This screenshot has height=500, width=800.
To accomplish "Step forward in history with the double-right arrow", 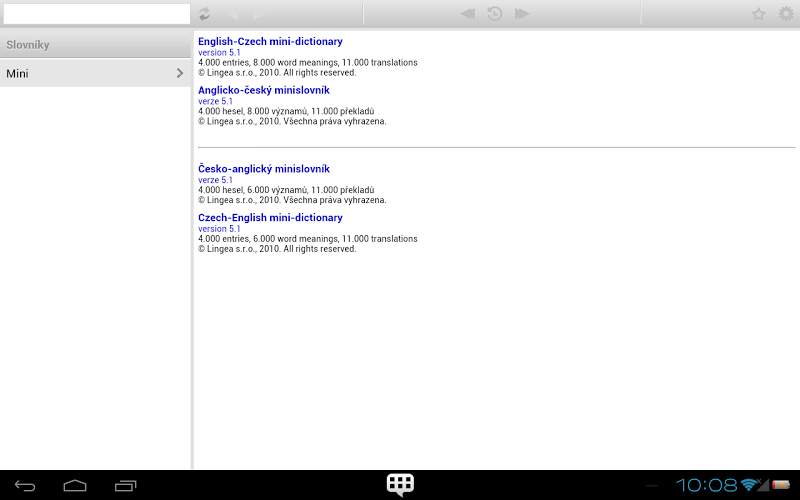I will pos(521,14).
